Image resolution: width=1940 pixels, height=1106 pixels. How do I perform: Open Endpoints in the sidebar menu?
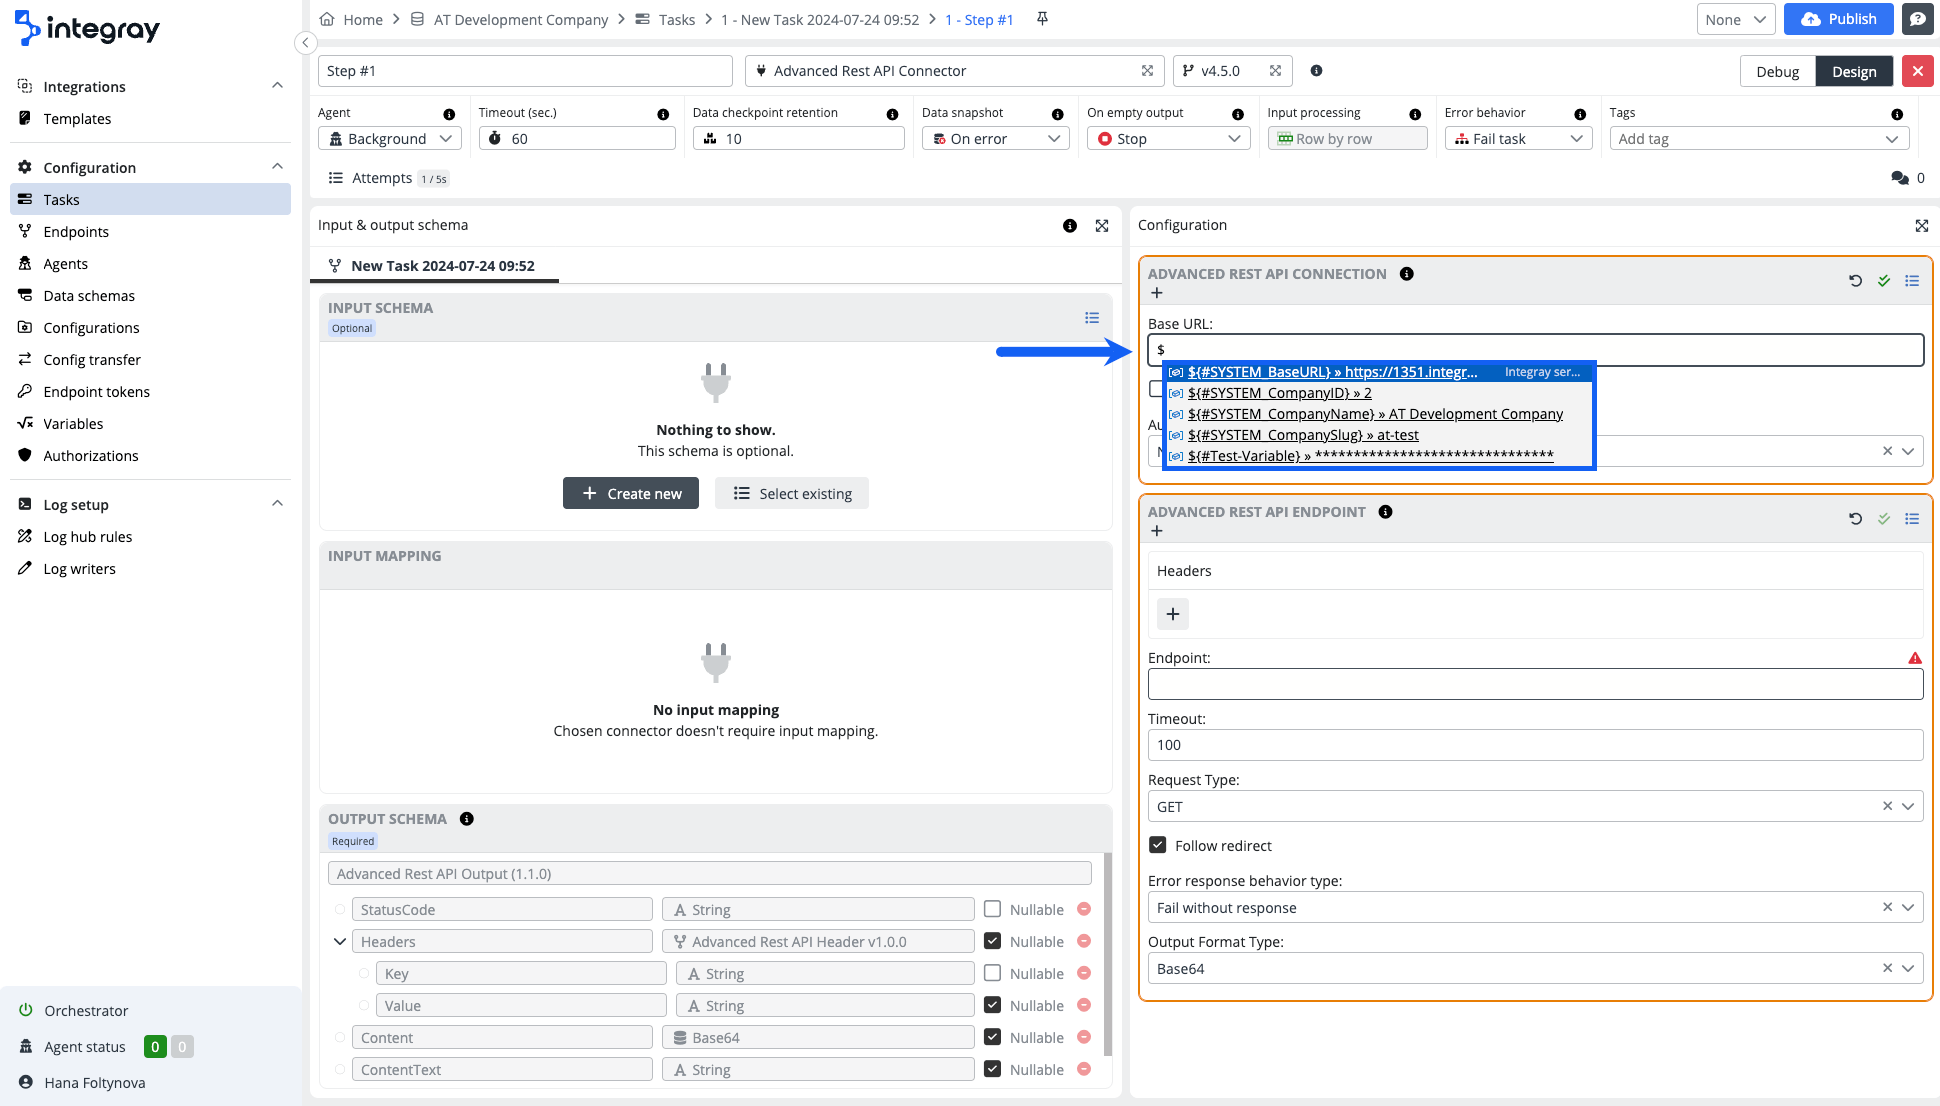[76, 232]
